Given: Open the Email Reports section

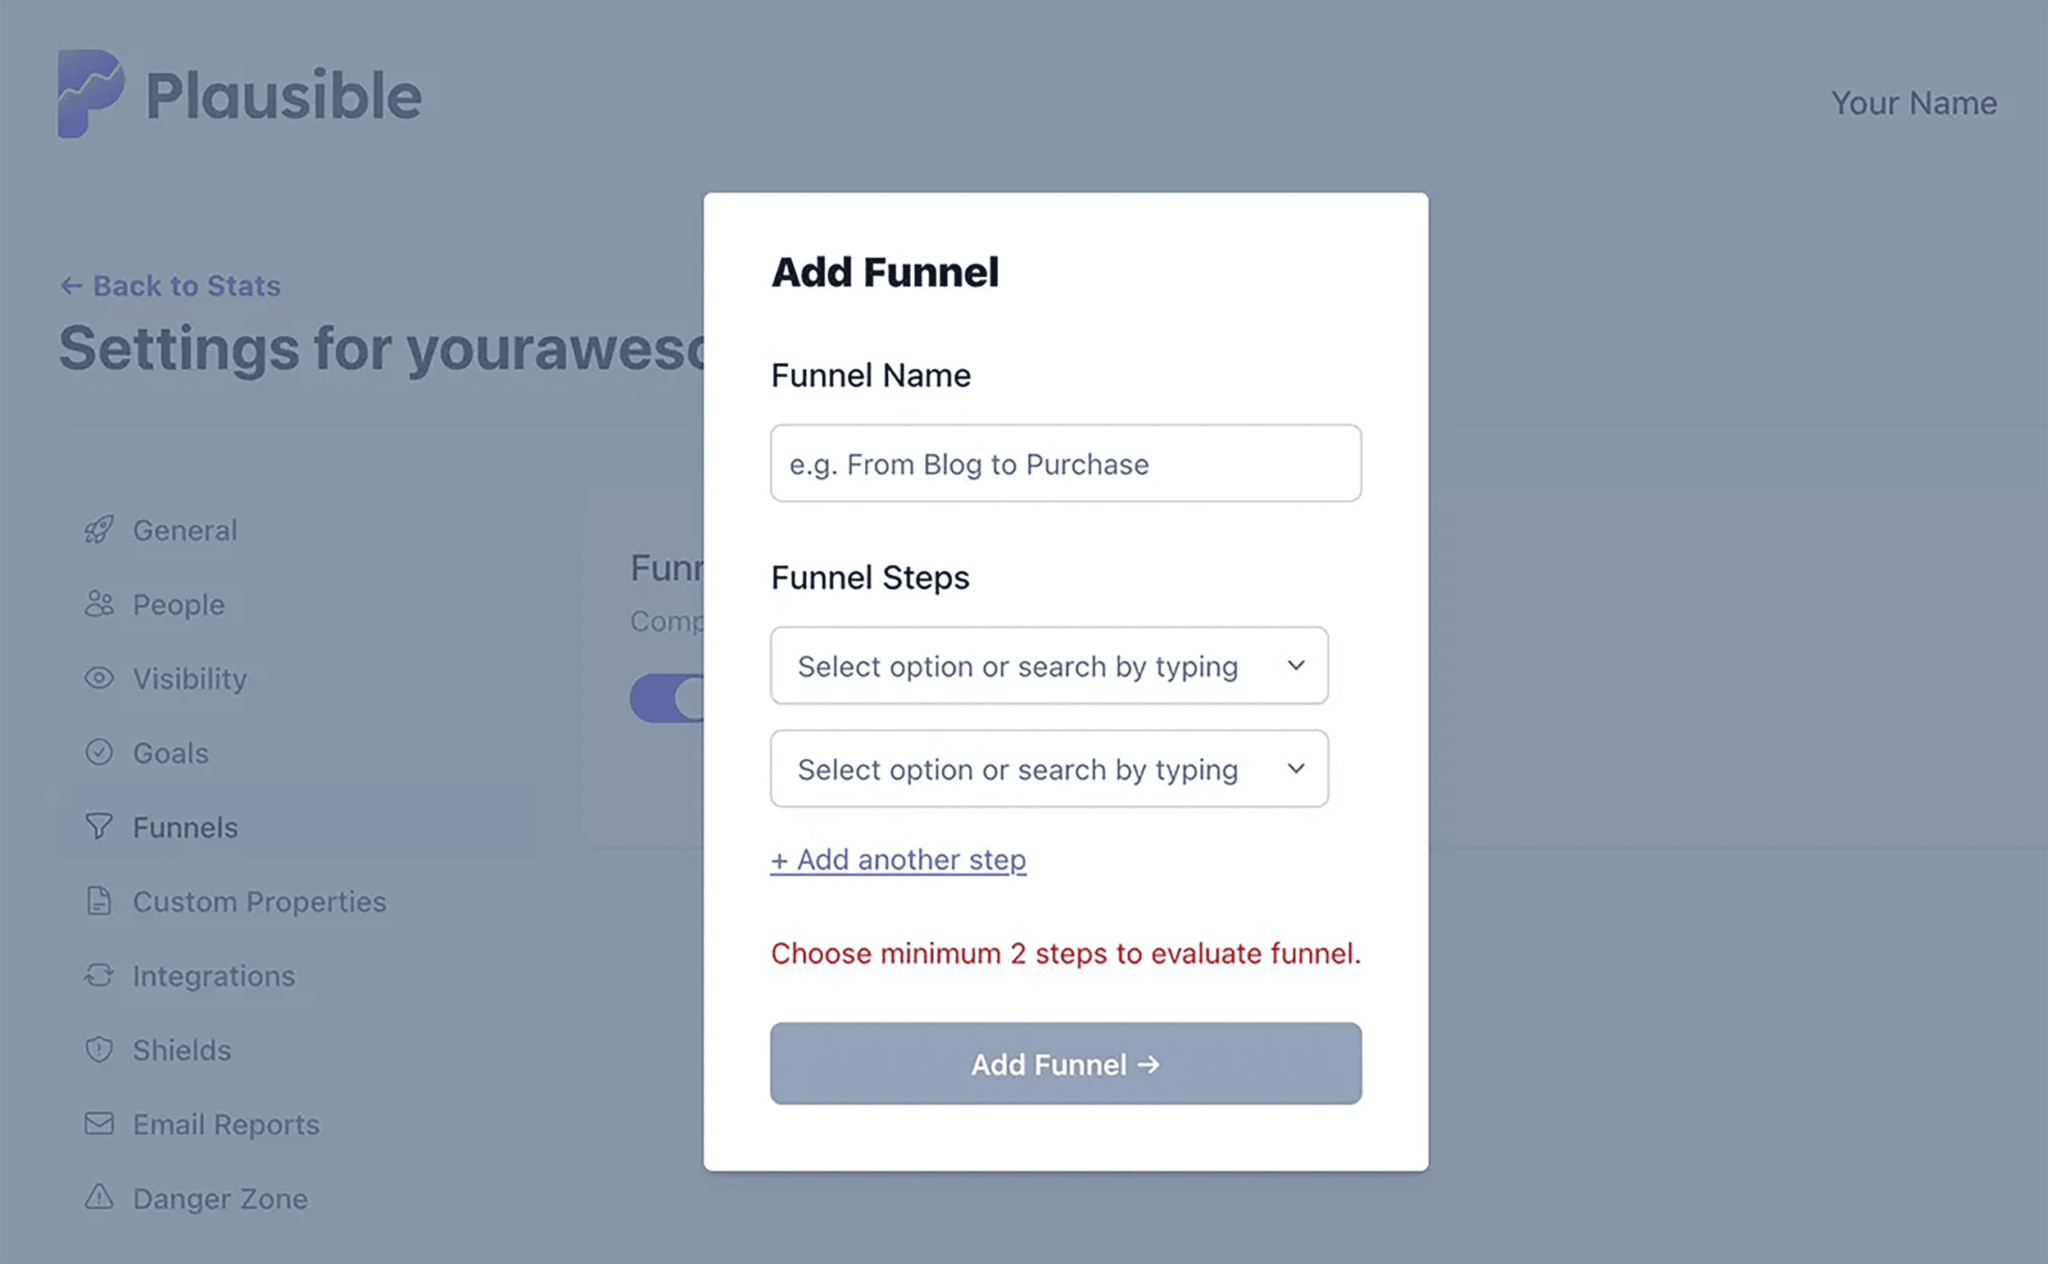Looking at the screenshot, I should (225, 1124).
